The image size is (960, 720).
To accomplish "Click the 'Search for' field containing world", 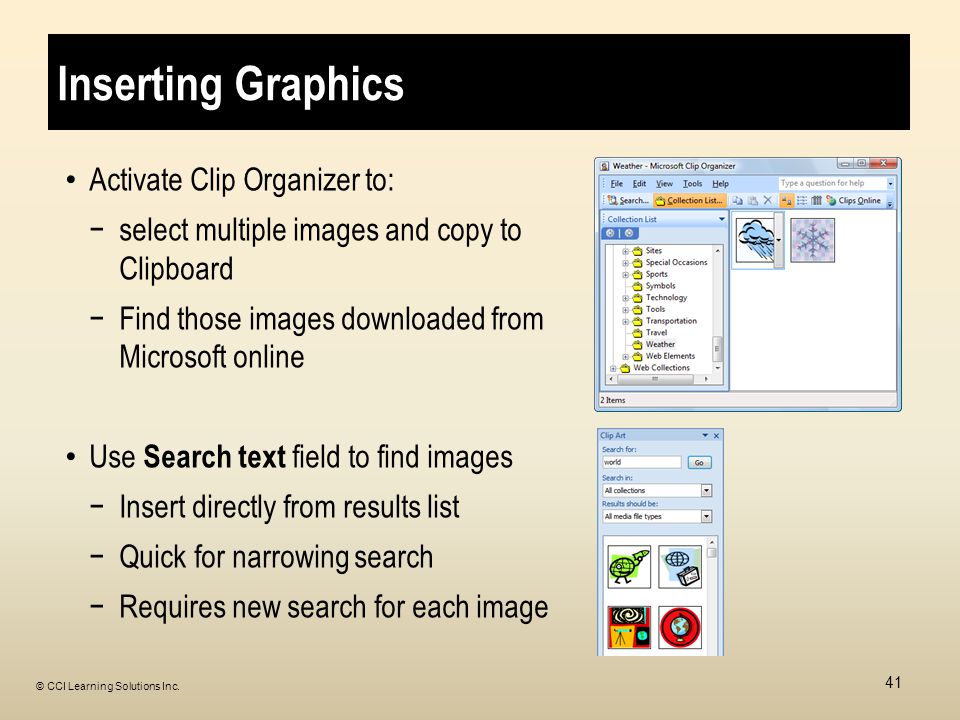I will click(x=642, y=462).
